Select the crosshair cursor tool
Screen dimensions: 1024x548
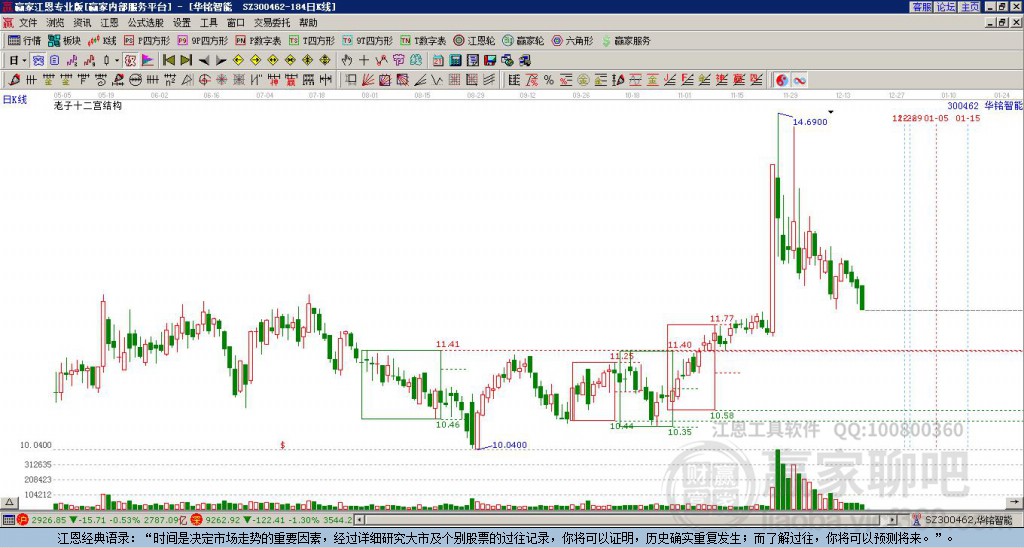click(x=364, y=61)
